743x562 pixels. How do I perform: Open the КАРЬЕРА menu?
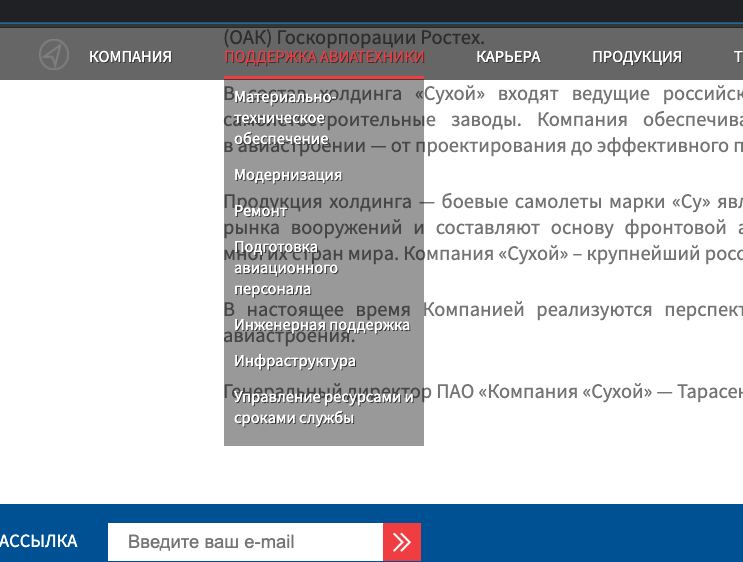coord(508,57)
